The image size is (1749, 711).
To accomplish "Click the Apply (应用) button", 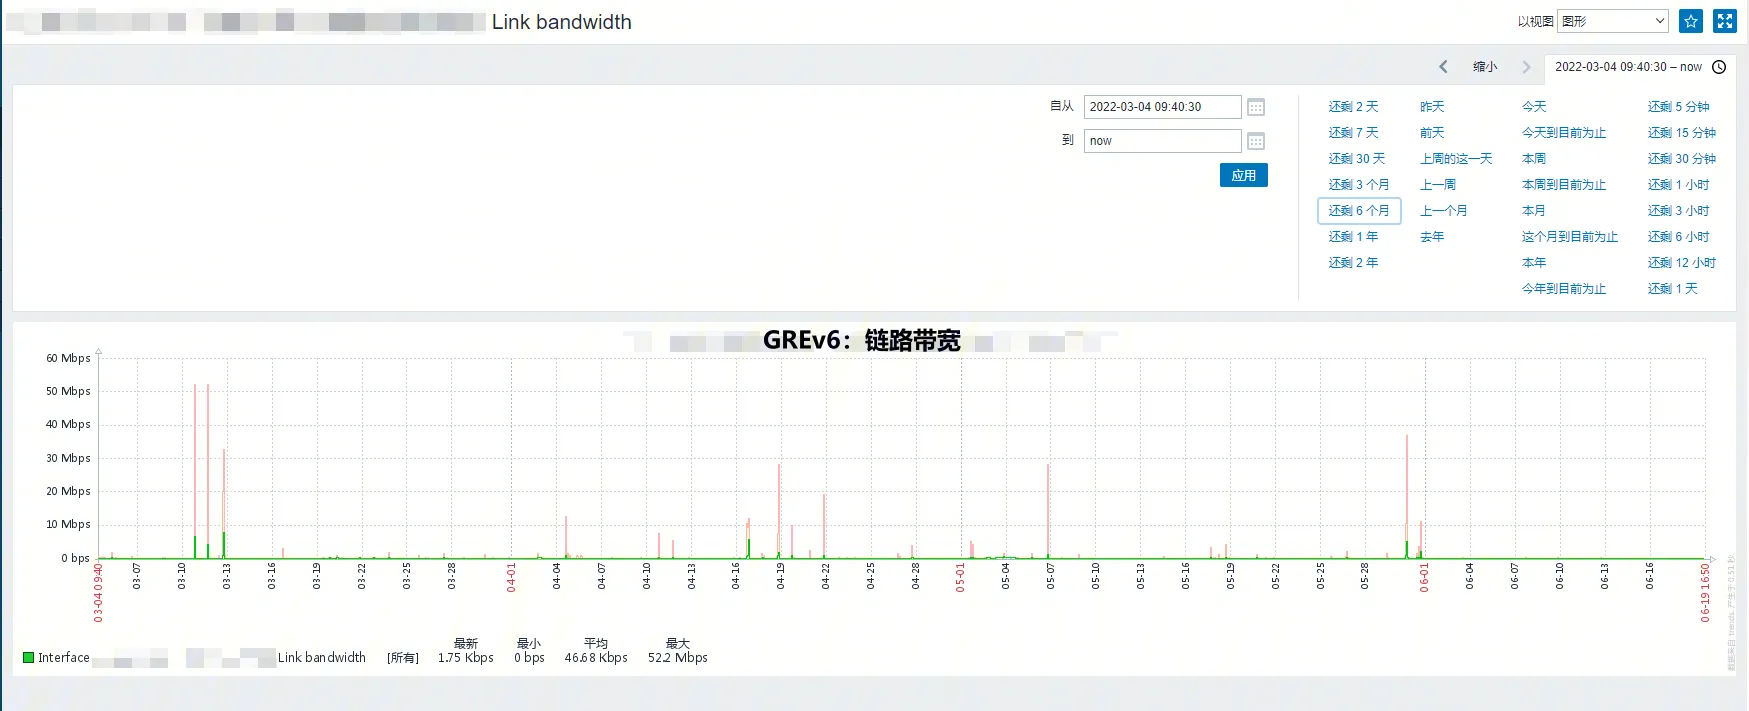I will pos(1243,175).
